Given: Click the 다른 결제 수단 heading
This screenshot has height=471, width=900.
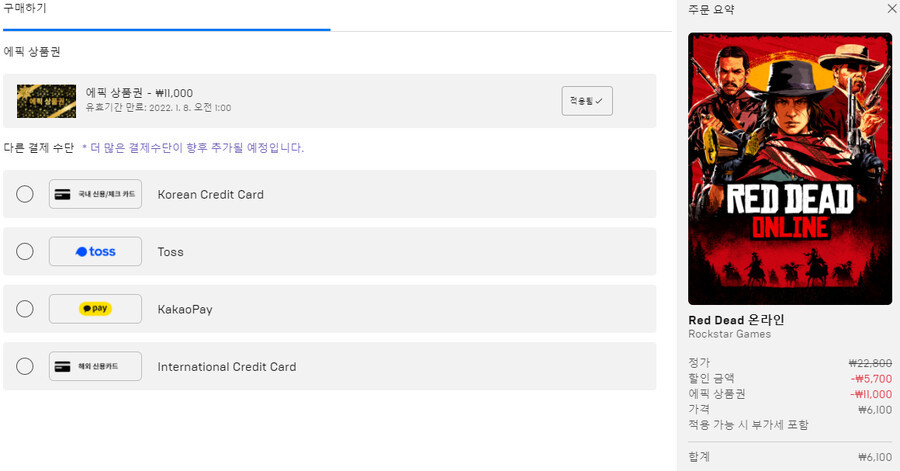Looking at the screenshot, I should (39, 148).
